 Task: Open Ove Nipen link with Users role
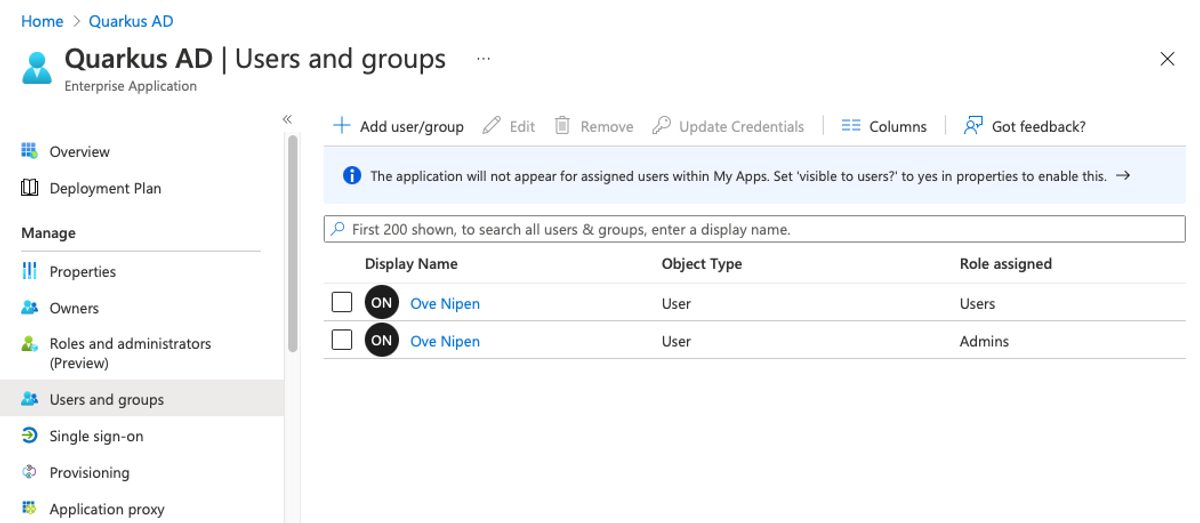point(445,303)
